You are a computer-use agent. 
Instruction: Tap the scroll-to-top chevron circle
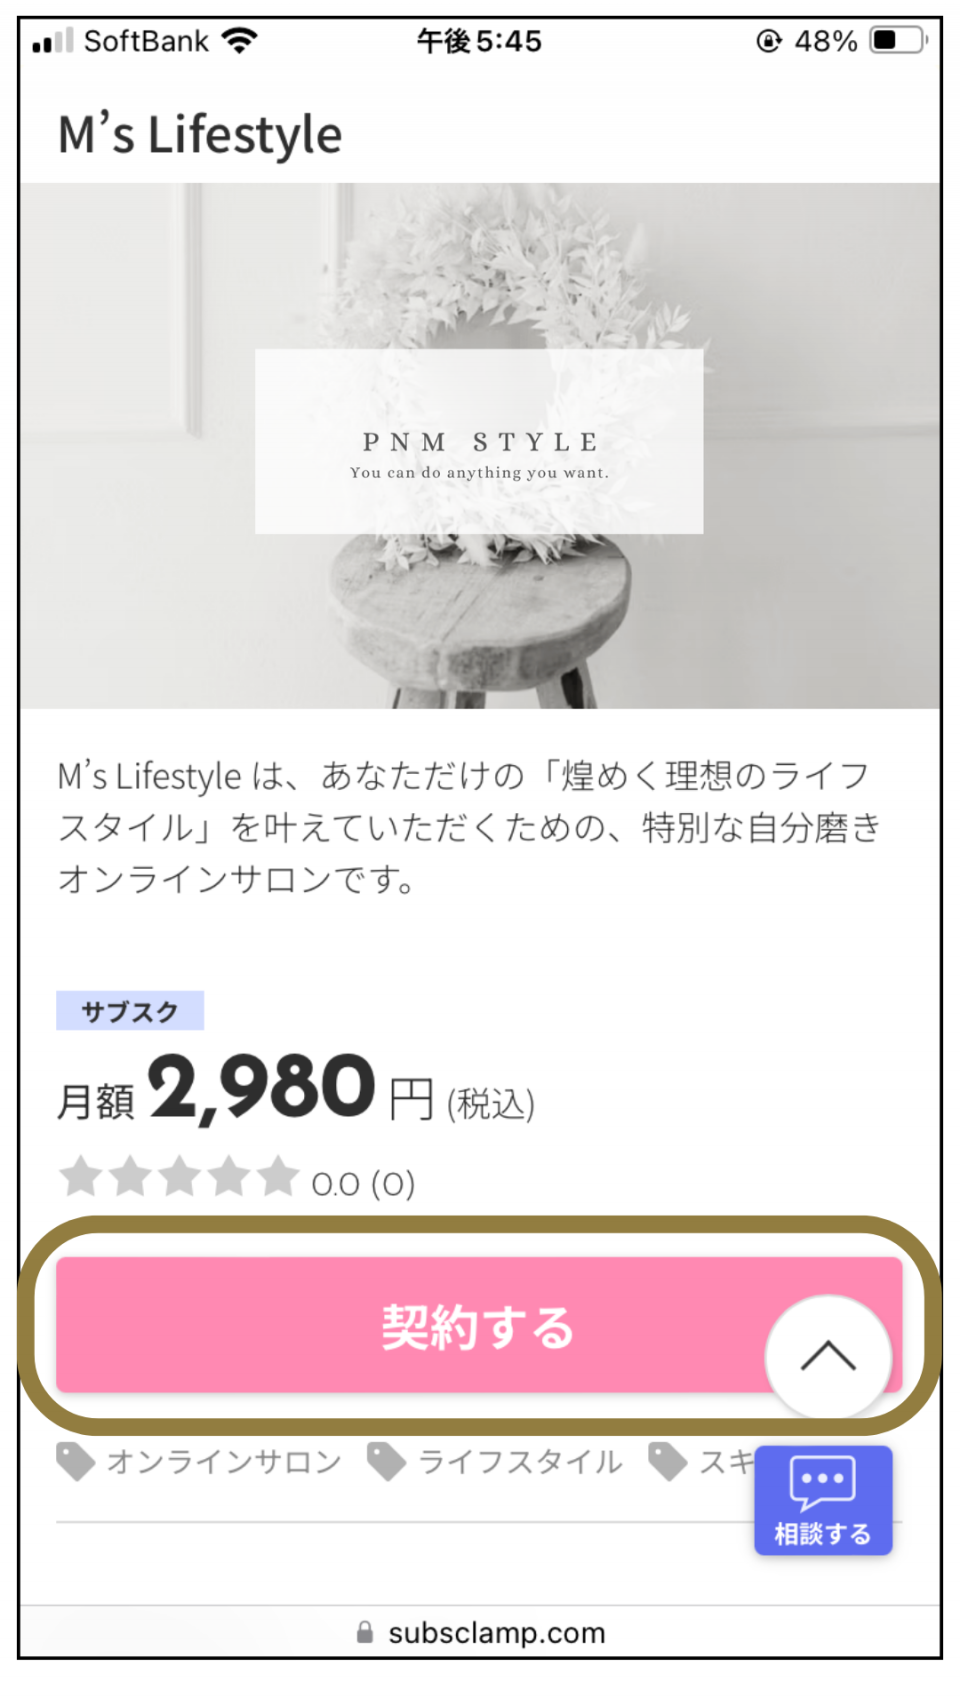pos(828,1357)
